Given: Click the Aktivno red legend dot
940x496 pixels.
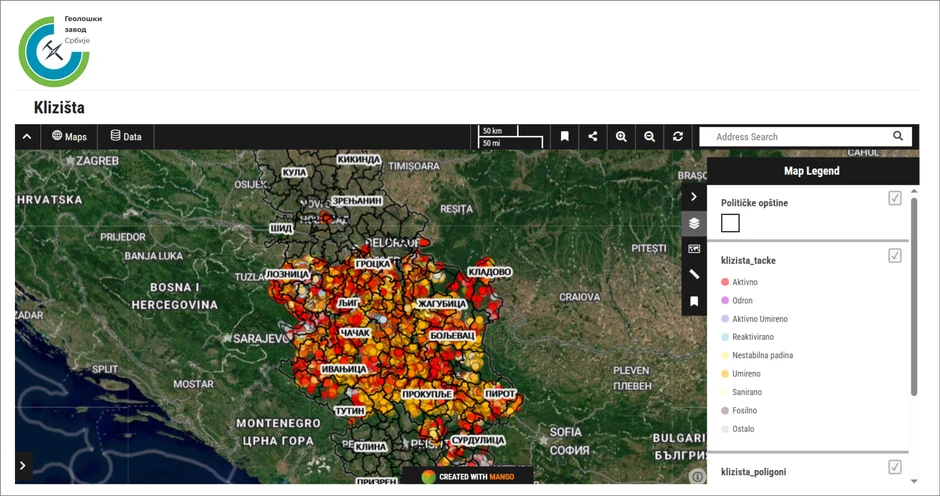Looking at the screenshot, I should click(x=725, y=282).
